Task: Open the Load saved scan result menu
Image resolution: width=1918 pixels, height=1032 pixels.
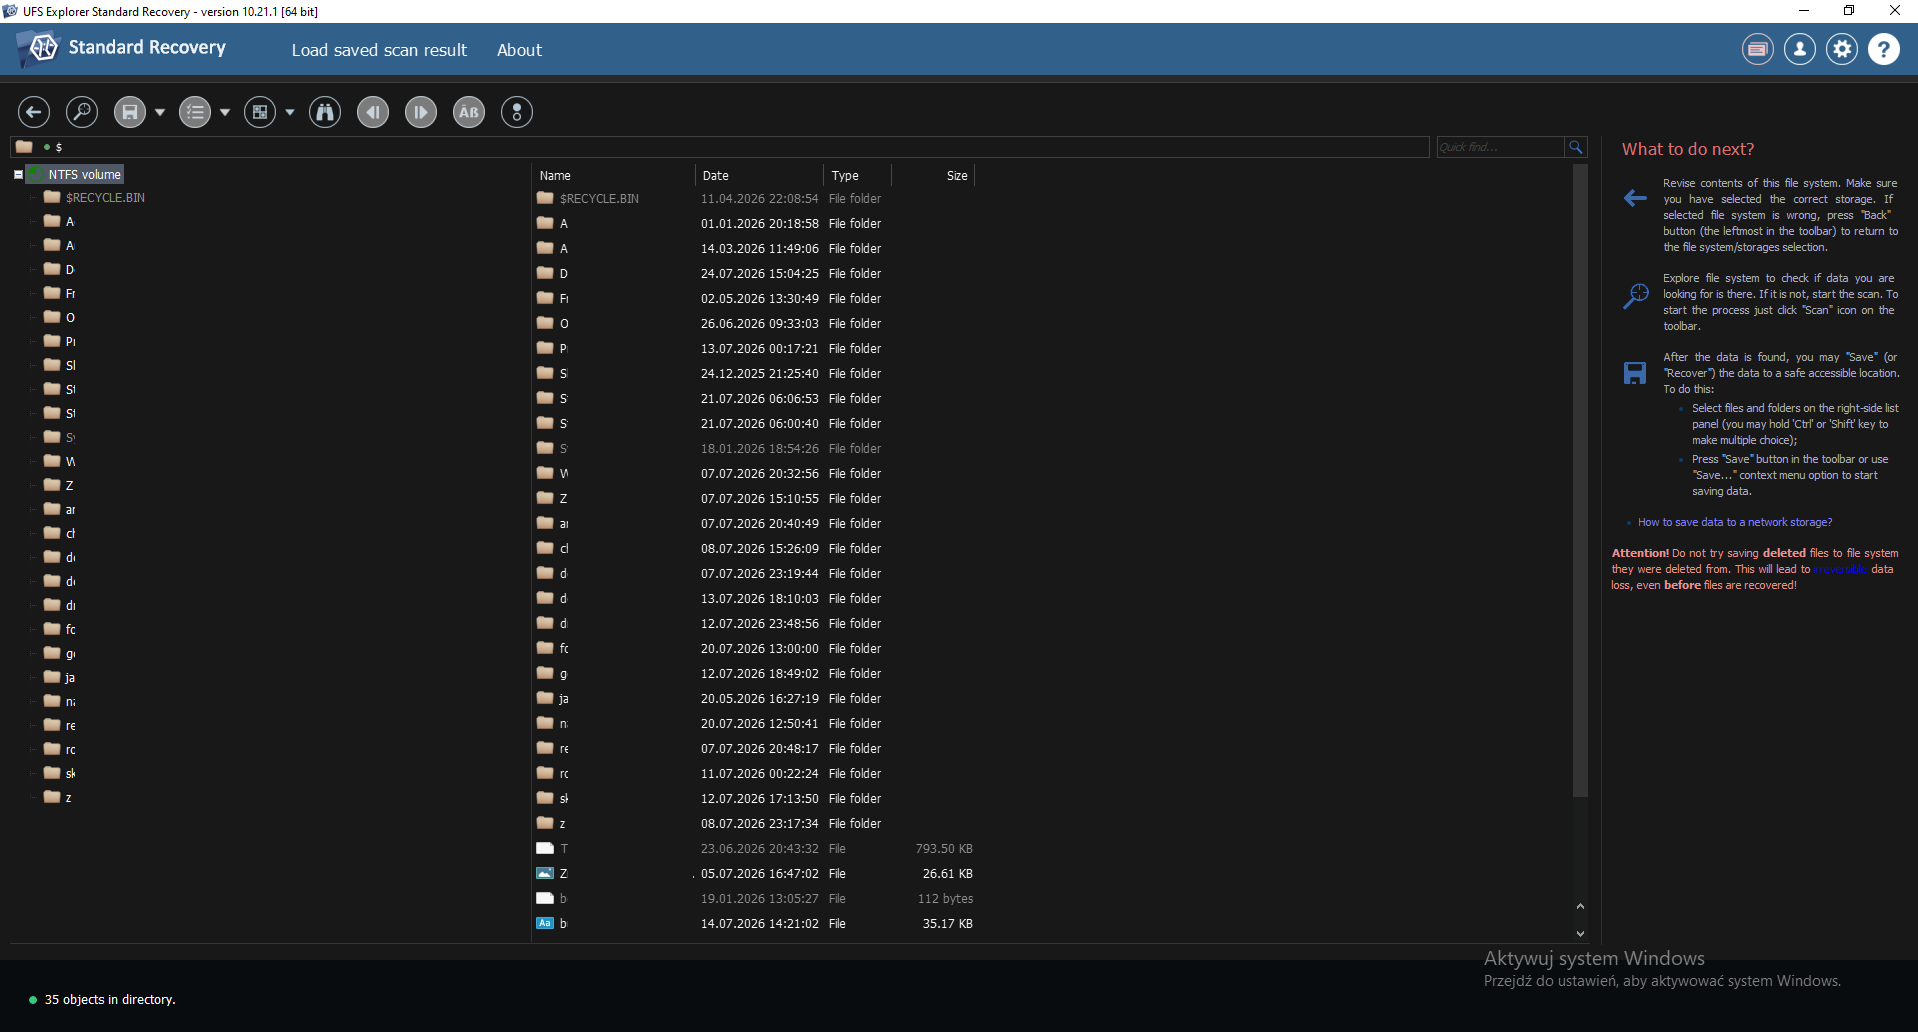Action: point(379,50)
